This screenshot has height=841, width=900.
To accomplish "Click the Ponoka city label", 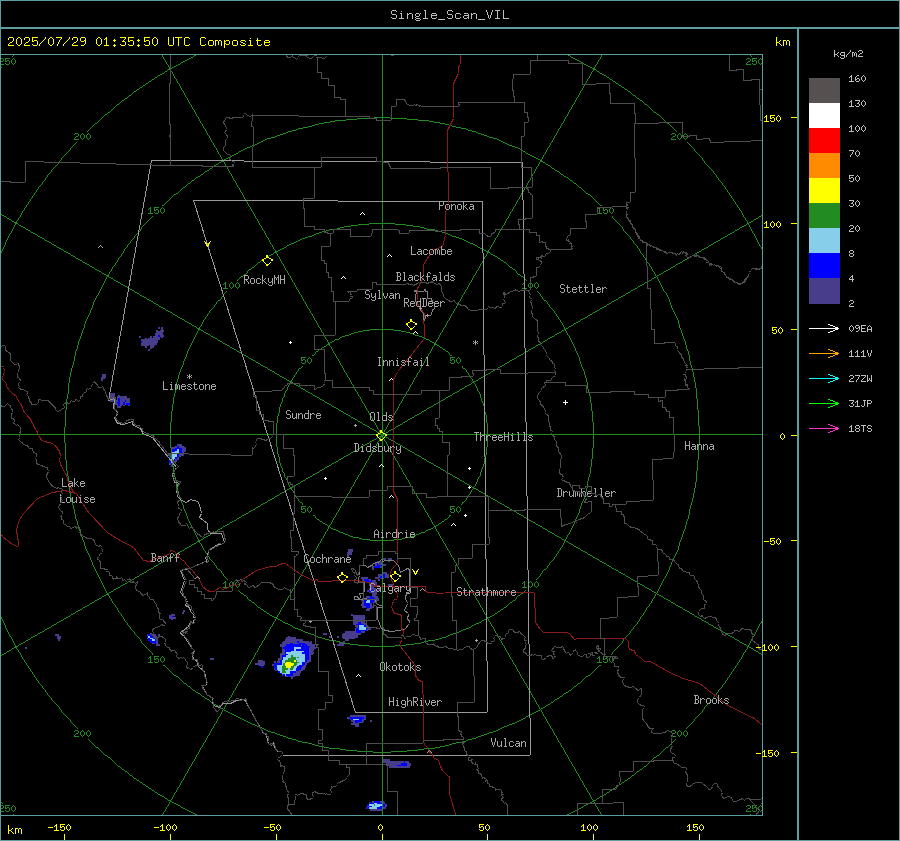I will [x=456, y=206].
